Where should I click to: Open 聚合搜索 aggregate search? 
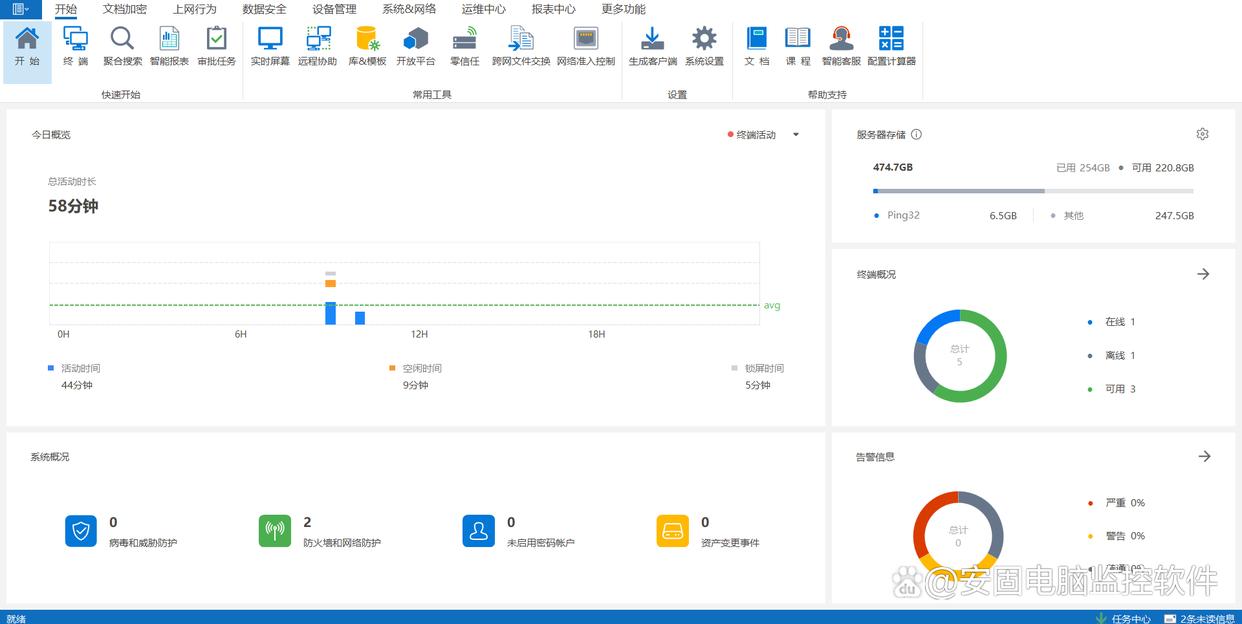point(122,46)
